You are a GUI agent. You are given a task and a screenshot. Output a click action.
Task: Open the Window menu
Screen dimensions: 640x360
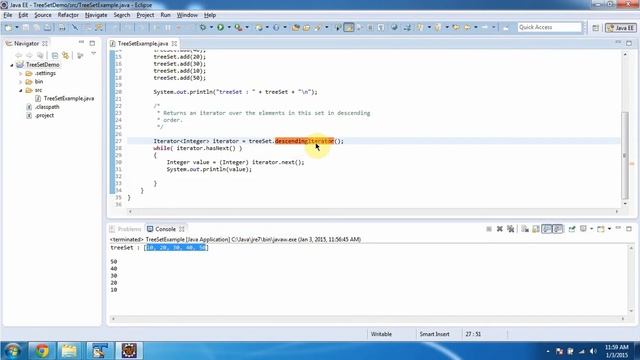click(187, 15)
